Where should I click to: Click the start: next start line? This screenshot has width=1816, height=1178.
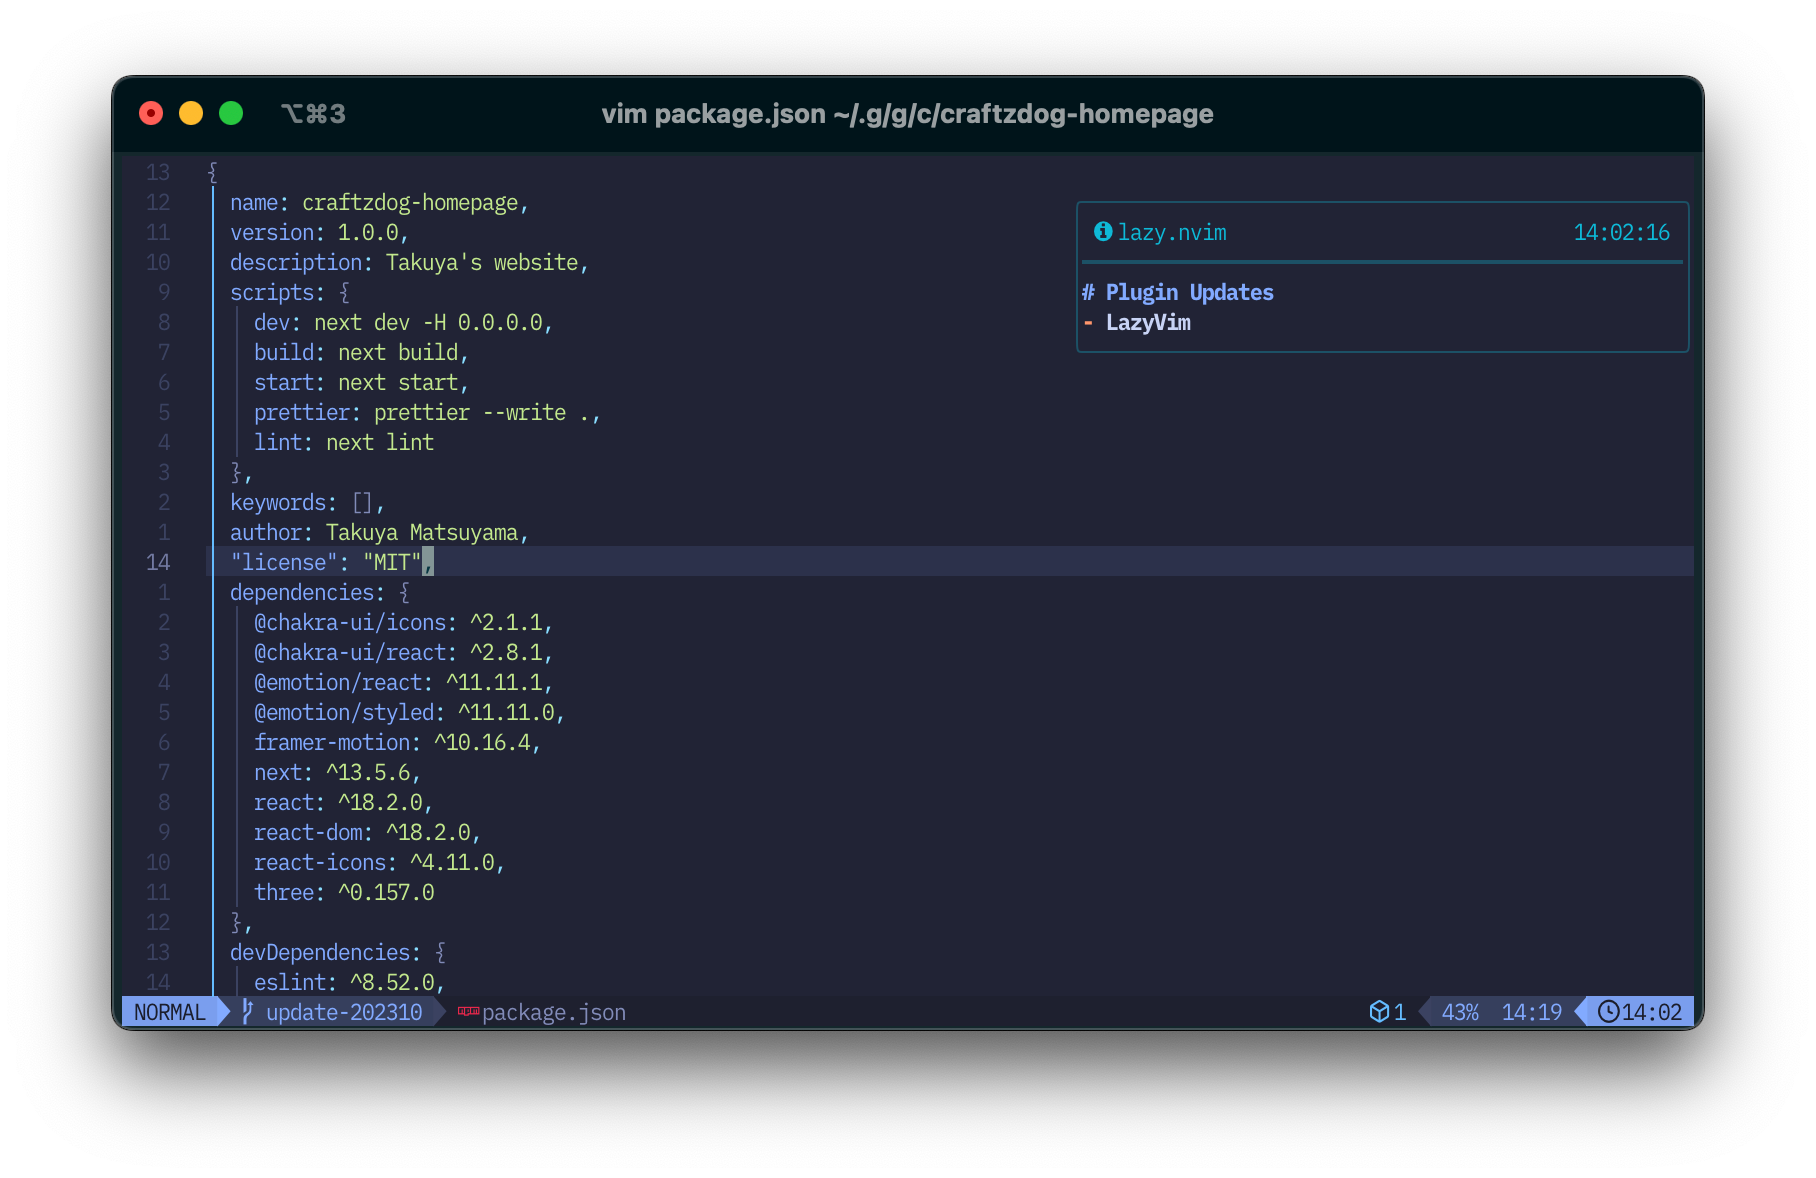pyautogui.click(x=361, y=382)
